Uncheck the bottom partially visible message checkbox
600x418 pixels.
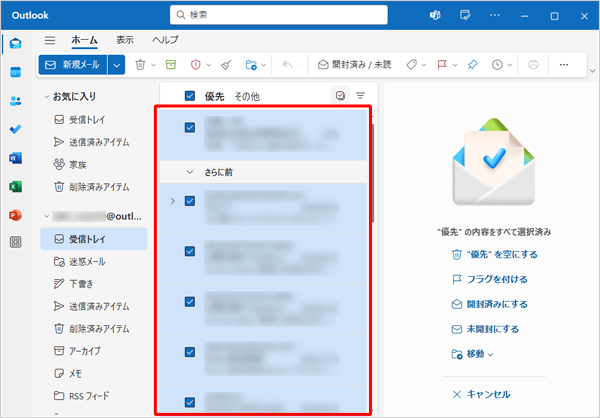190,402
